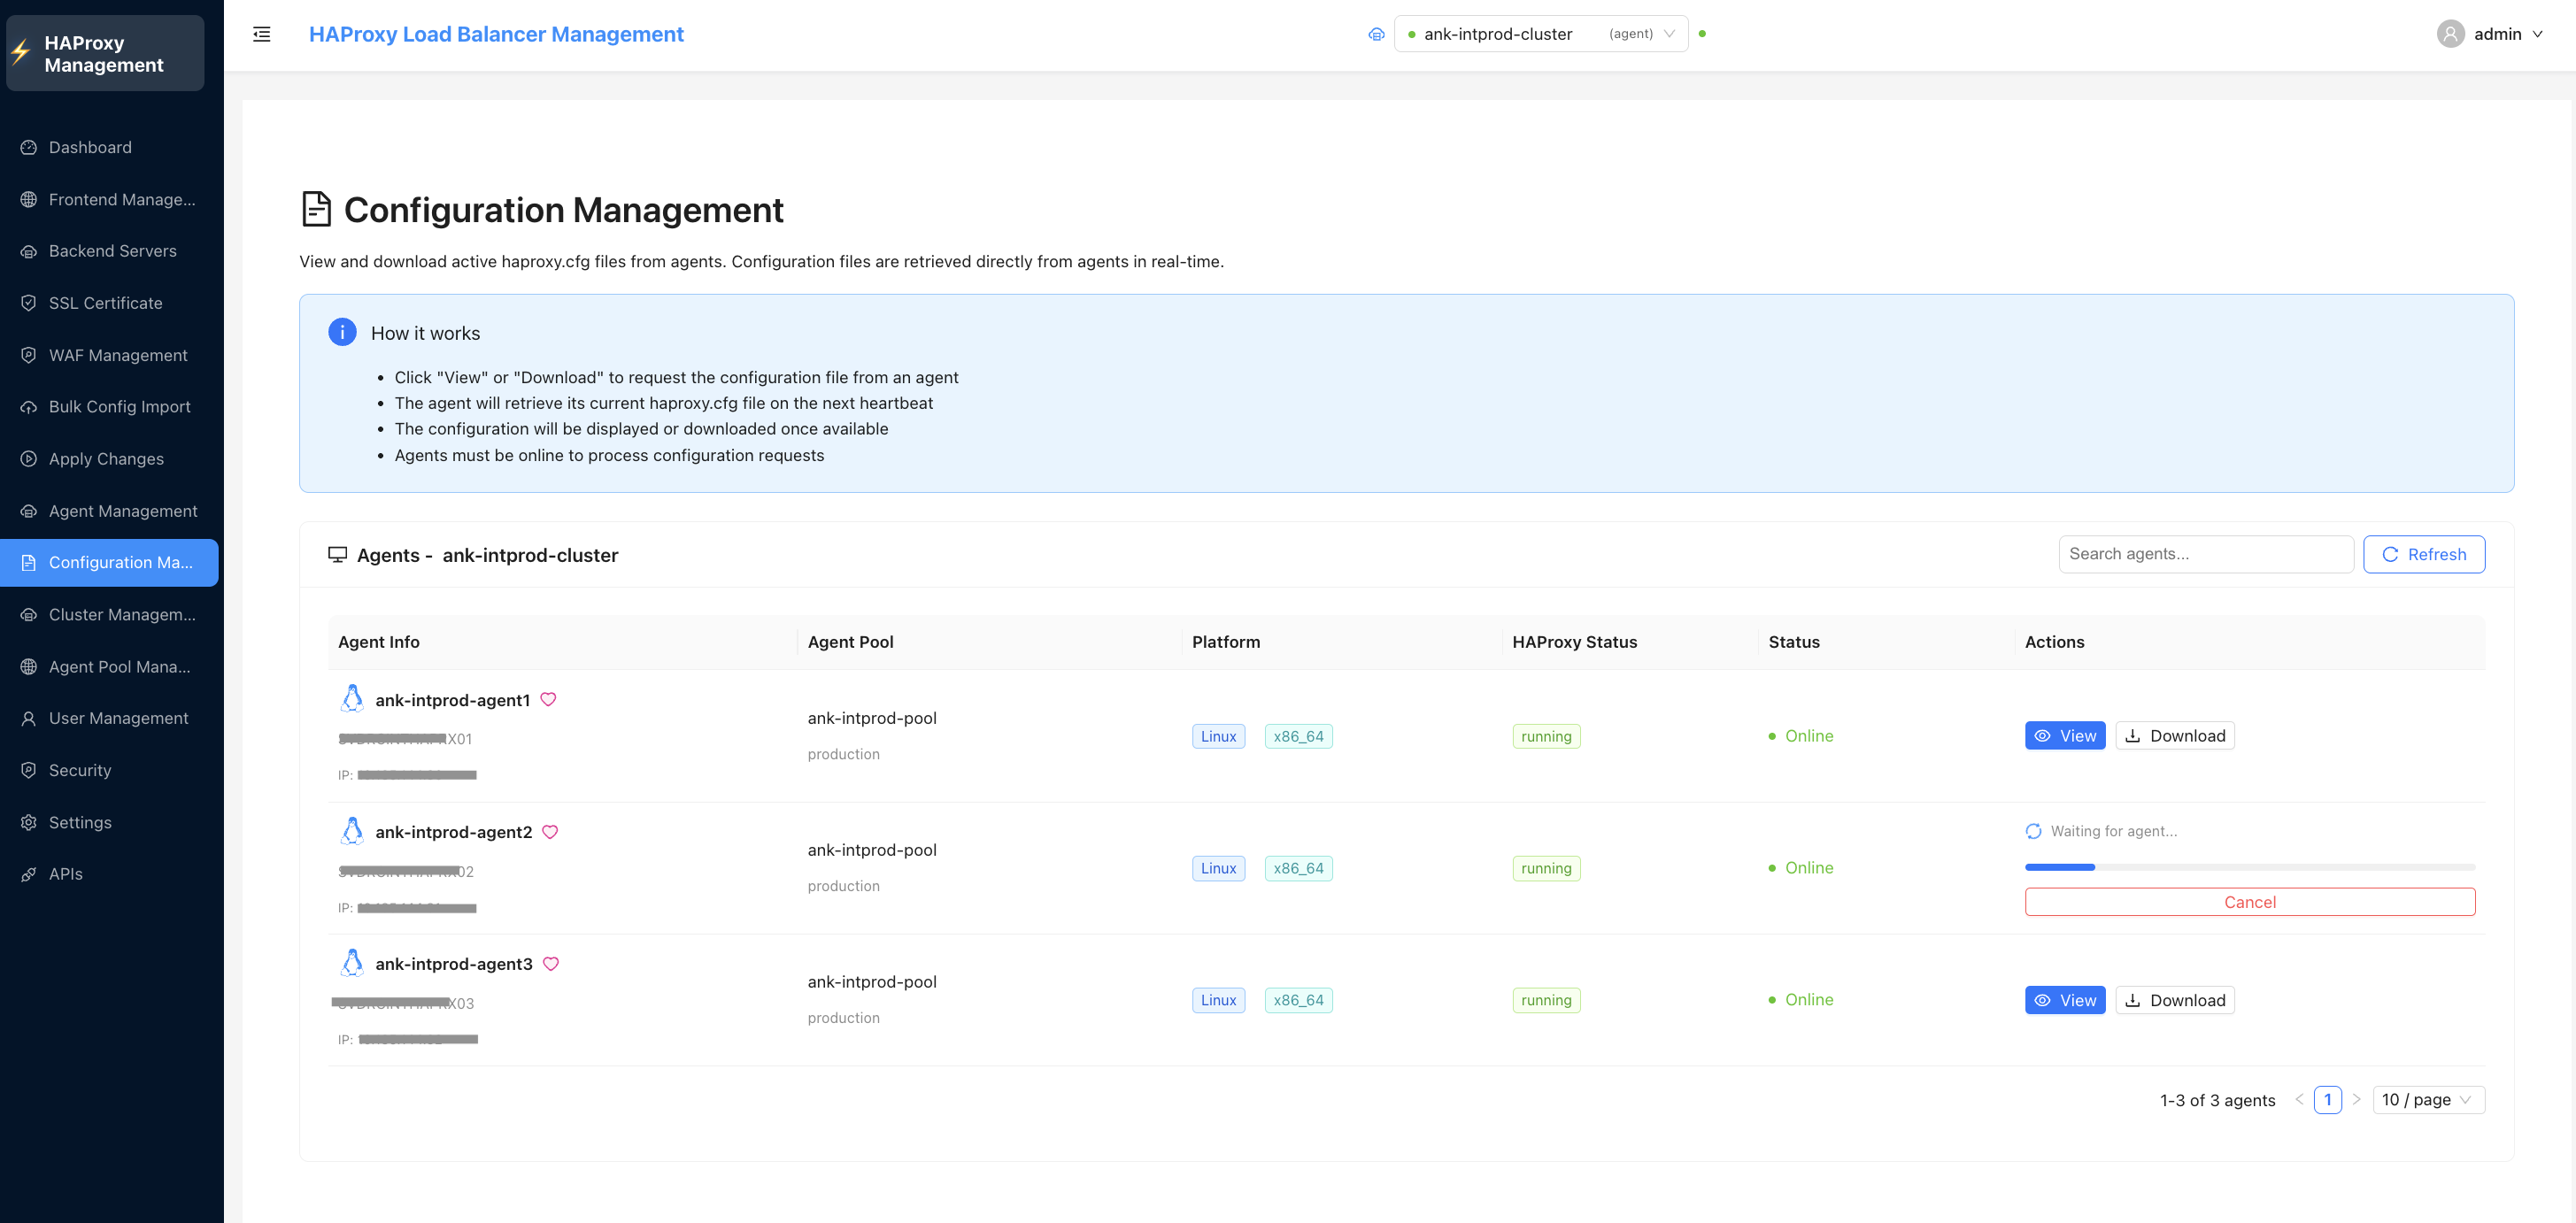2576x1223 pixels.
Task: Click the Linux penguin icon for ank-intprod-agent2
Action: [352, 830]
